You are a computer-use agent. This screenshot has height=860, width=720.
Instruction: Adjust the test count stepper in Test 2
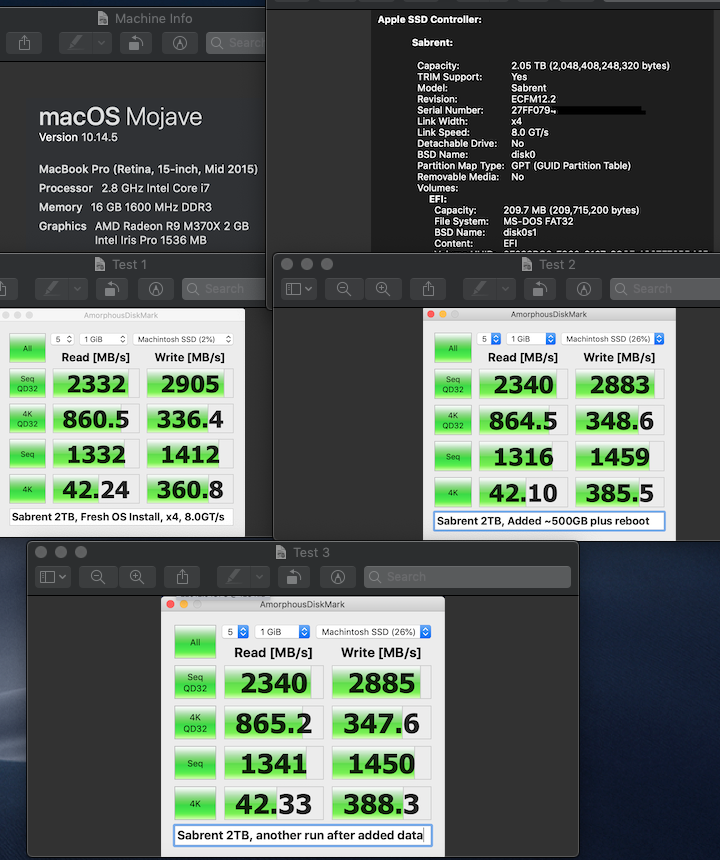[x=496, y=338]
